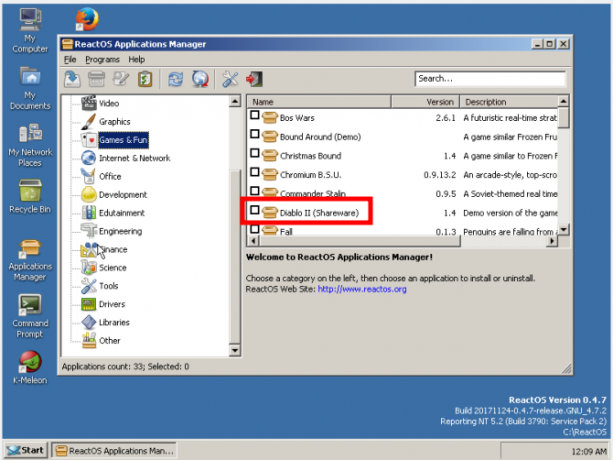Click the checklist select-all toolbar icon
Image resolution: width=613 pixels, height=460 pixels.
(x=145, y=79)
